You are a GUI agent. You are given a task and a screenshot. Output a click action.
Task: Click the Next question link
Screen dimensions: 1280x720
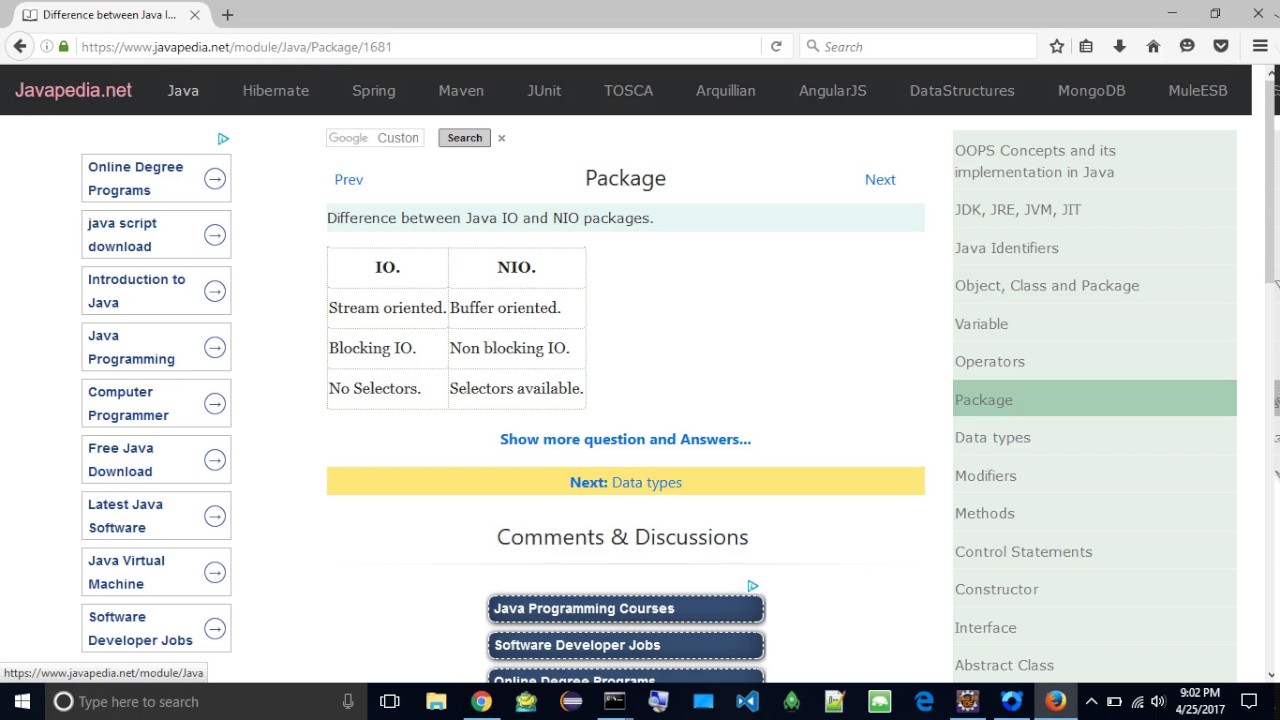pyautogui.click(x=880, y=179)
